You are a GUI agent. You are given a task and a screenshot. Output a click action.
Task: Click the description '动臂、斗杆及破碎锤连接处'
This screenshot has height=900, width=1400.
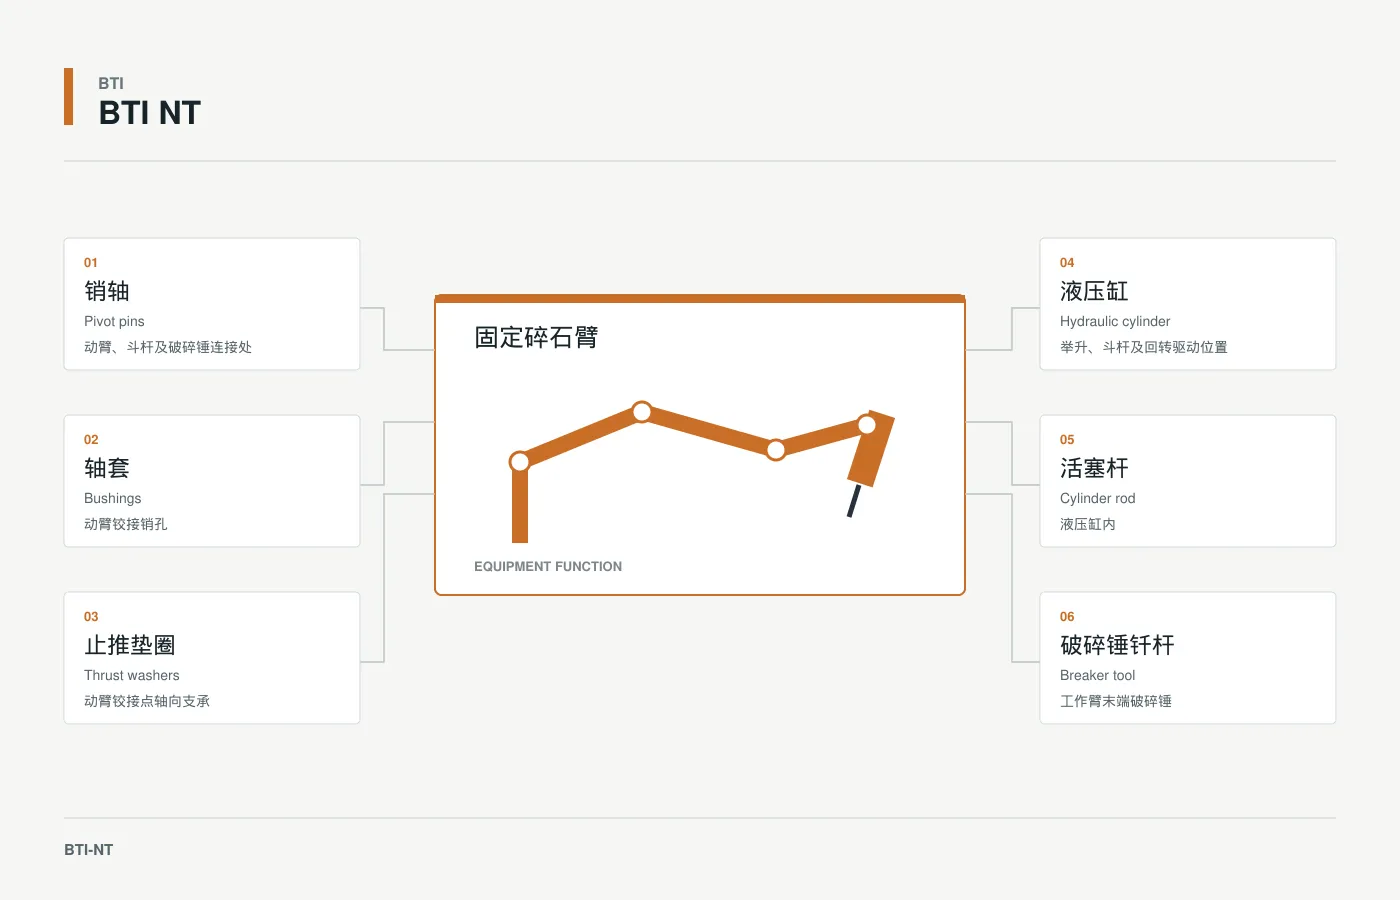tap(168, 347)
